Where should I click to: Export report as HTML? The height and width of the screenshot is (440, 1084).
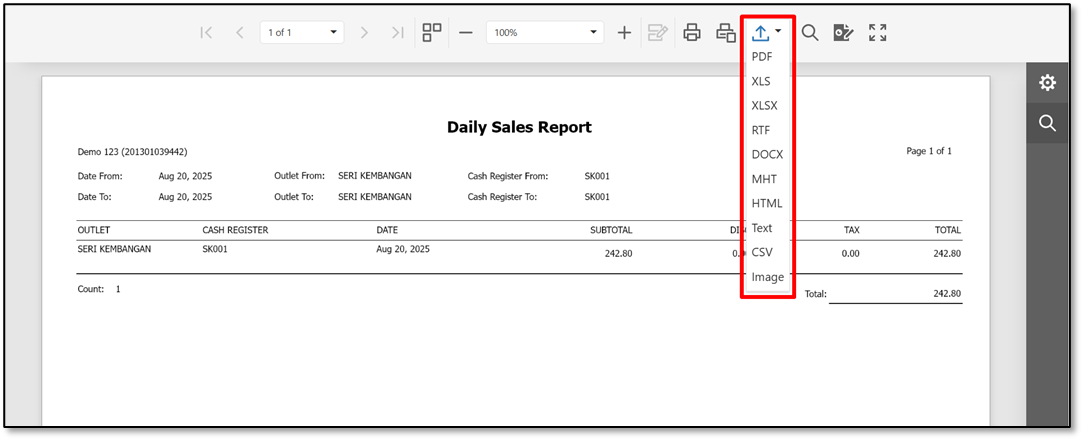767,203
